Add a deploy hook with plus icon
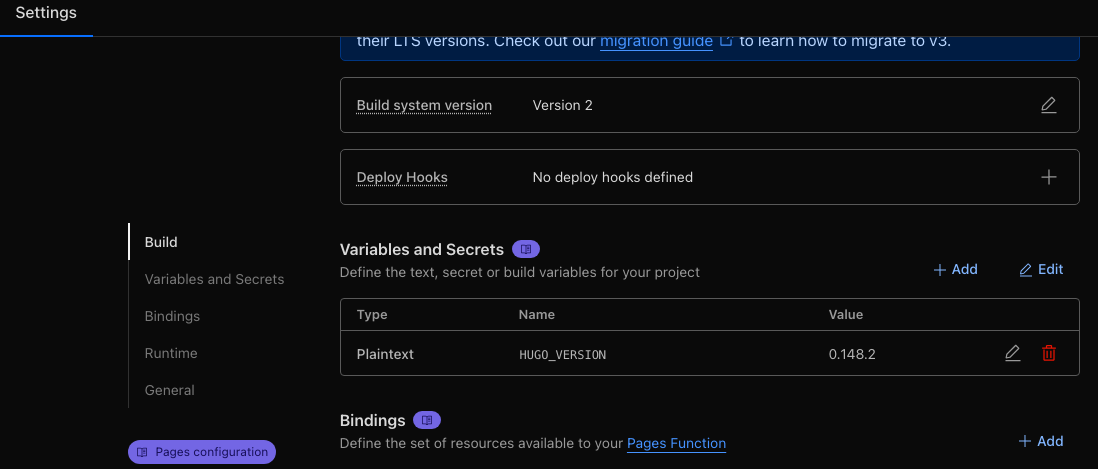Screen dimensions: 1098x469 (1048, 178)
